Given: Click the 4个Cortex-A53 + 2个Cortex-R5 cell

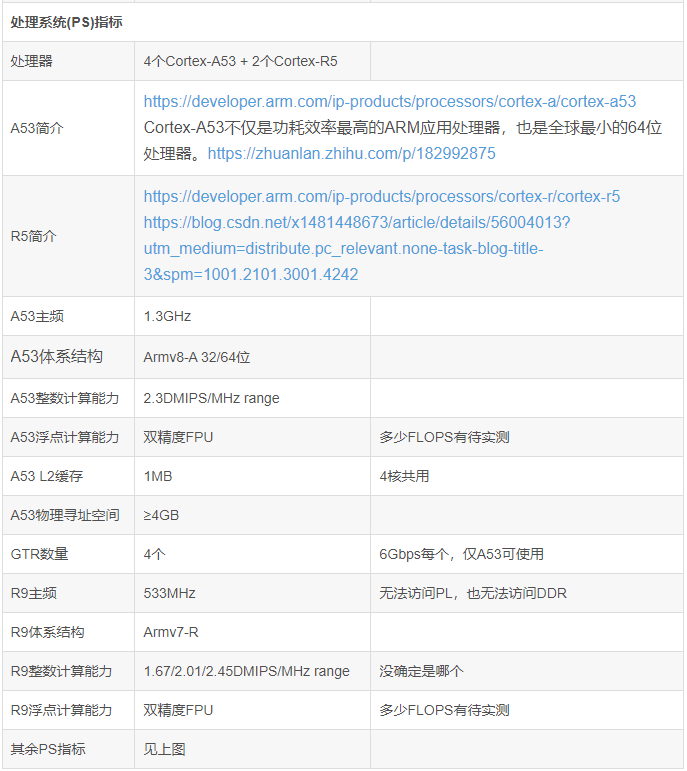Looking at the screenshot, I should tap(240, 61).
